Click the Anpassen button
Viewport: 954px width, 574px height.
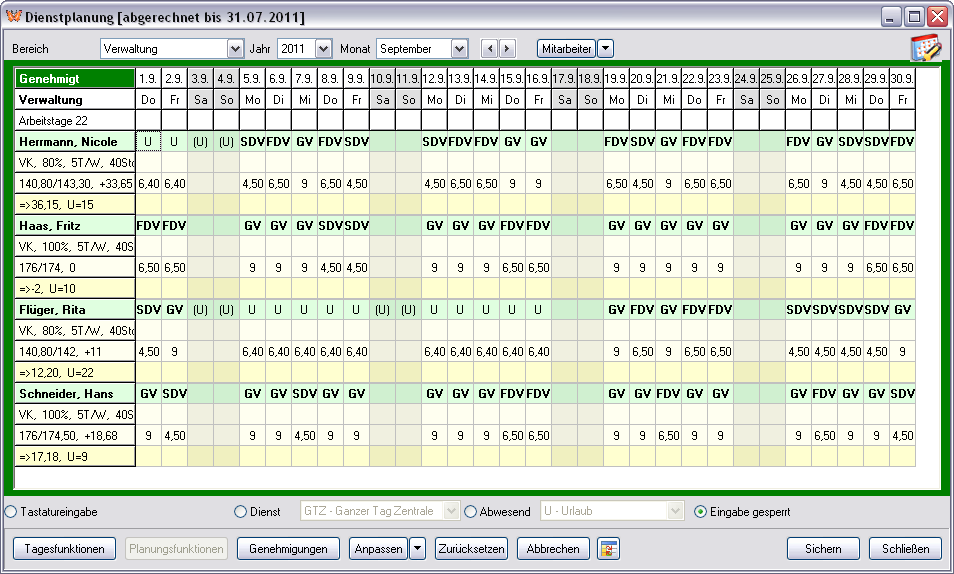tap(378, 548)
